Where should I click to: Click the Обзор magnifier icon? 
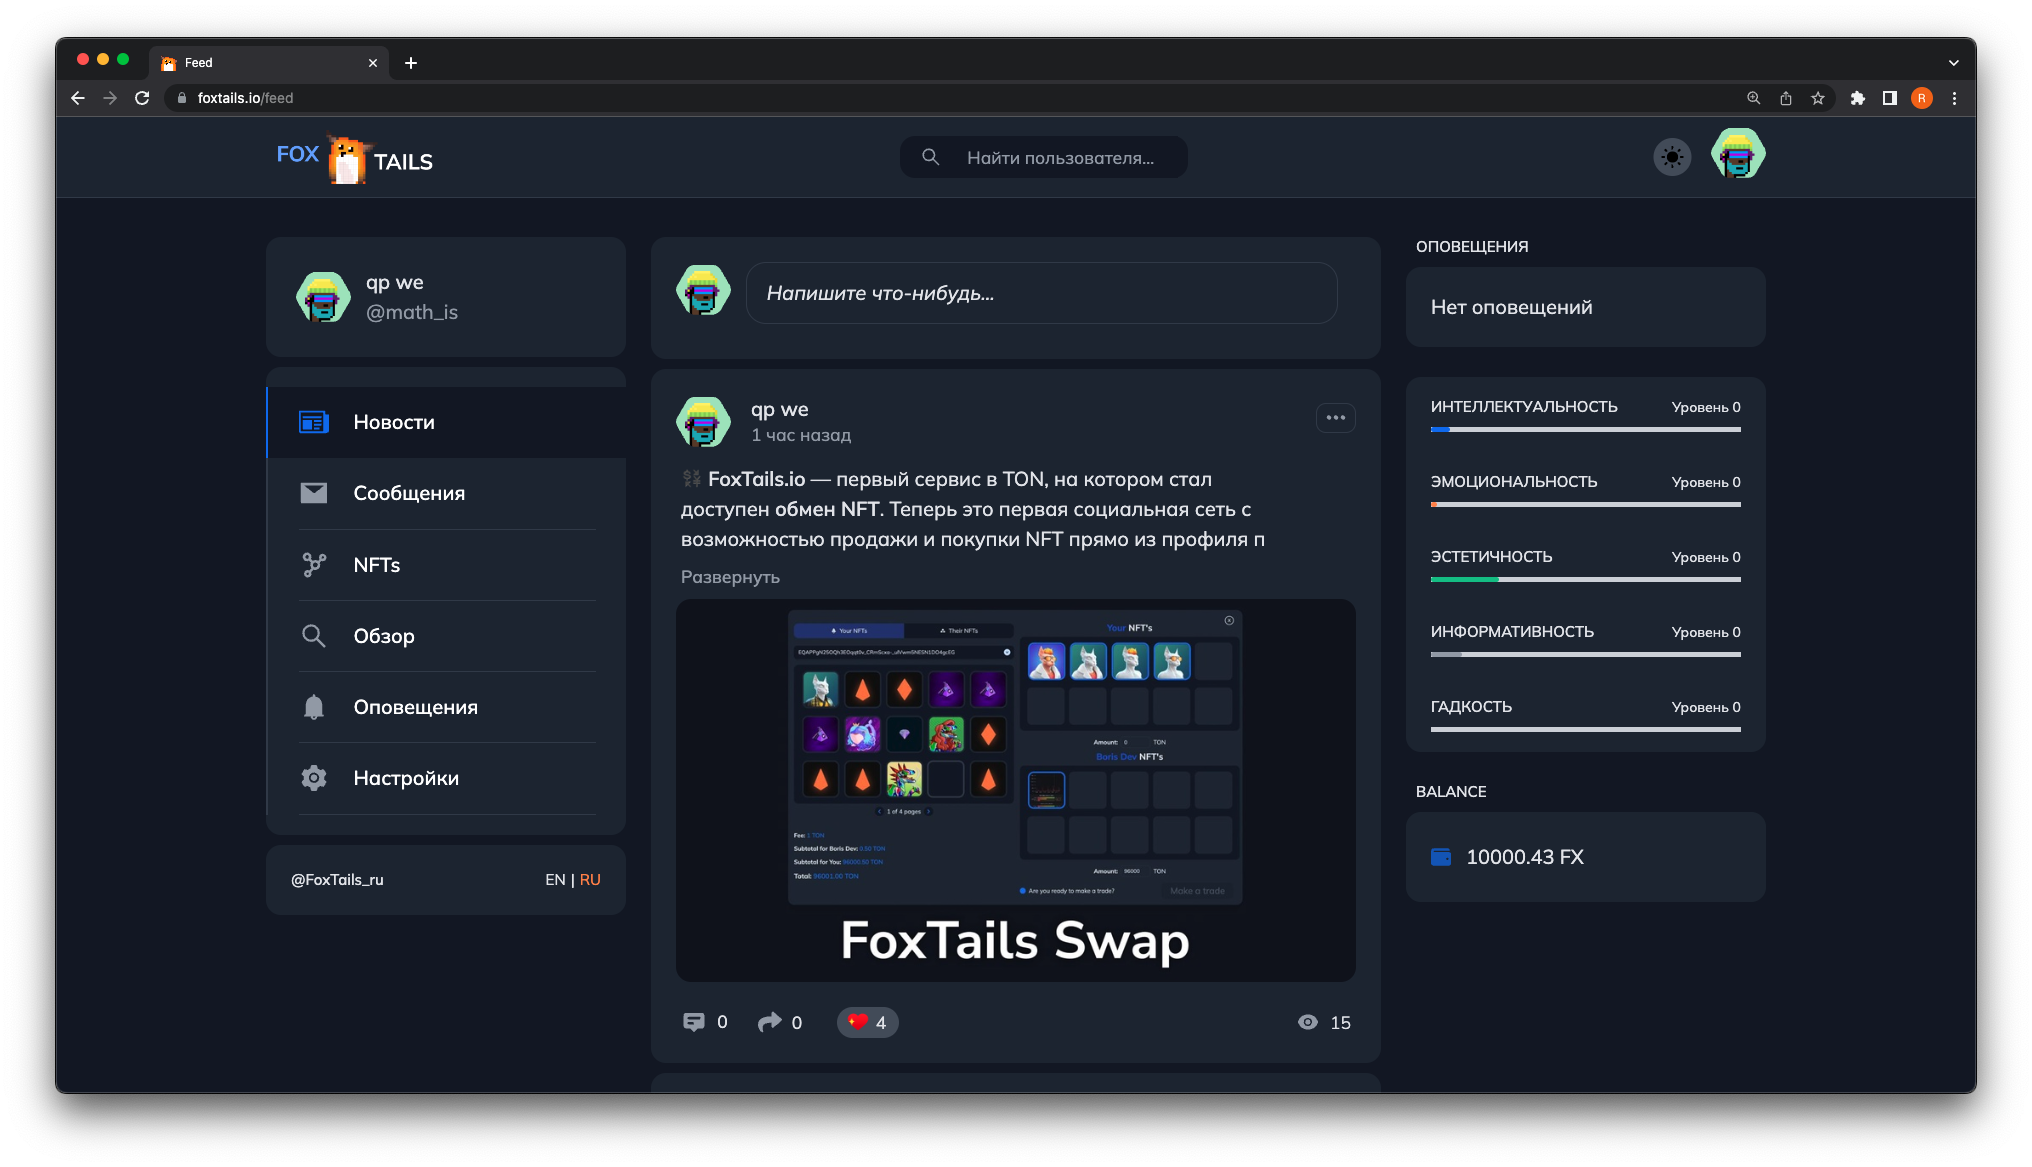[x=314, y=636]
